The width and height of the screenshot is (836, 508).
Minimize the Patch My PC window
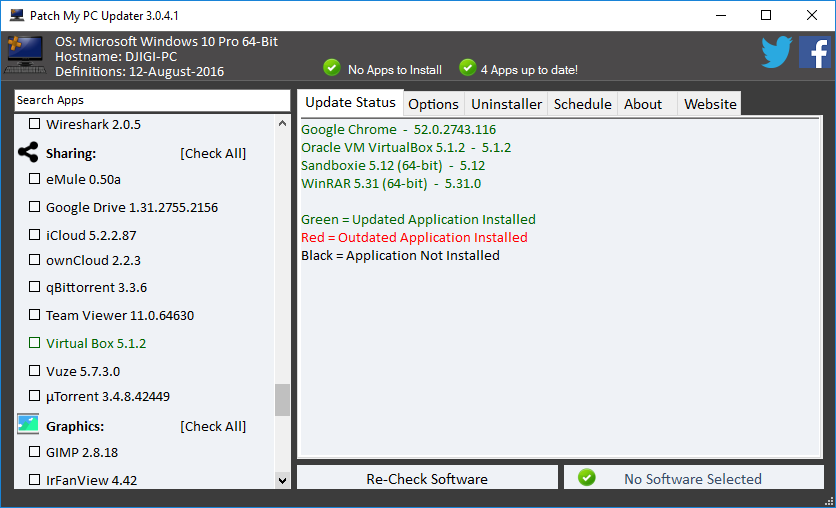pos(721,15)
